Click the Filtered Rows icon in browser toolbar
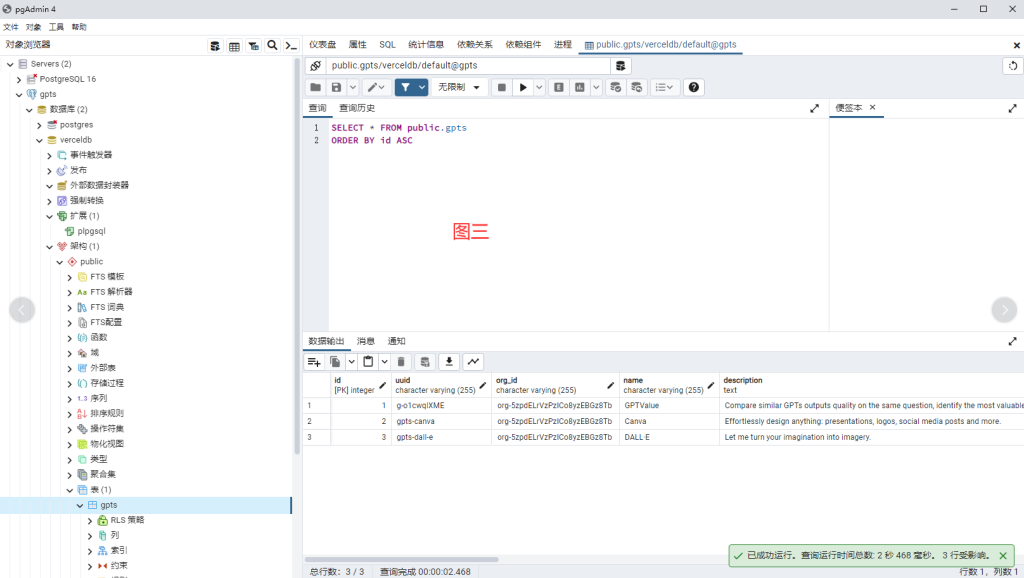 click(253, 46)
